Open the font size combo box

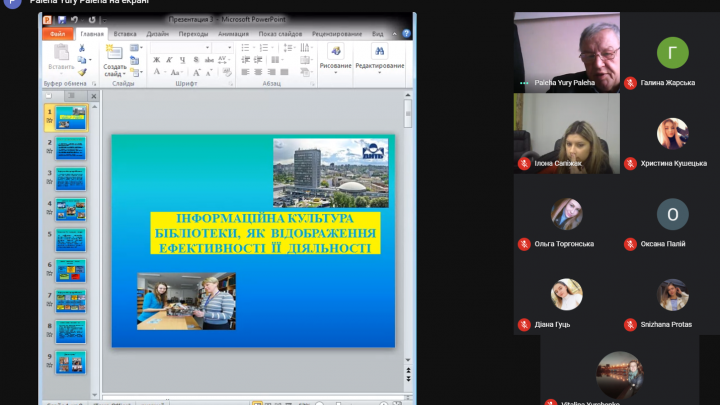click(222, 48)
